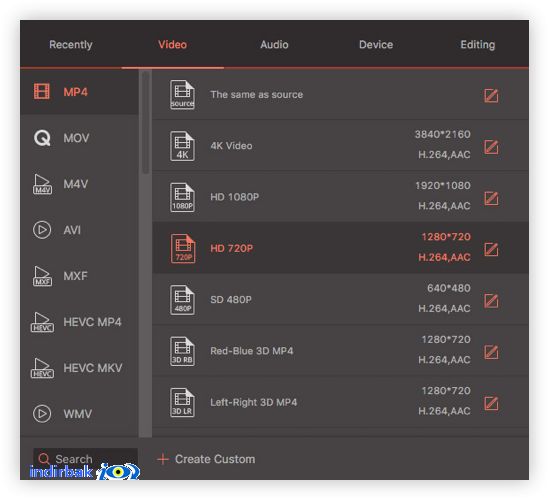
Task: Click the 1920*1080 resolution value
Action: (x=443, y=186)
